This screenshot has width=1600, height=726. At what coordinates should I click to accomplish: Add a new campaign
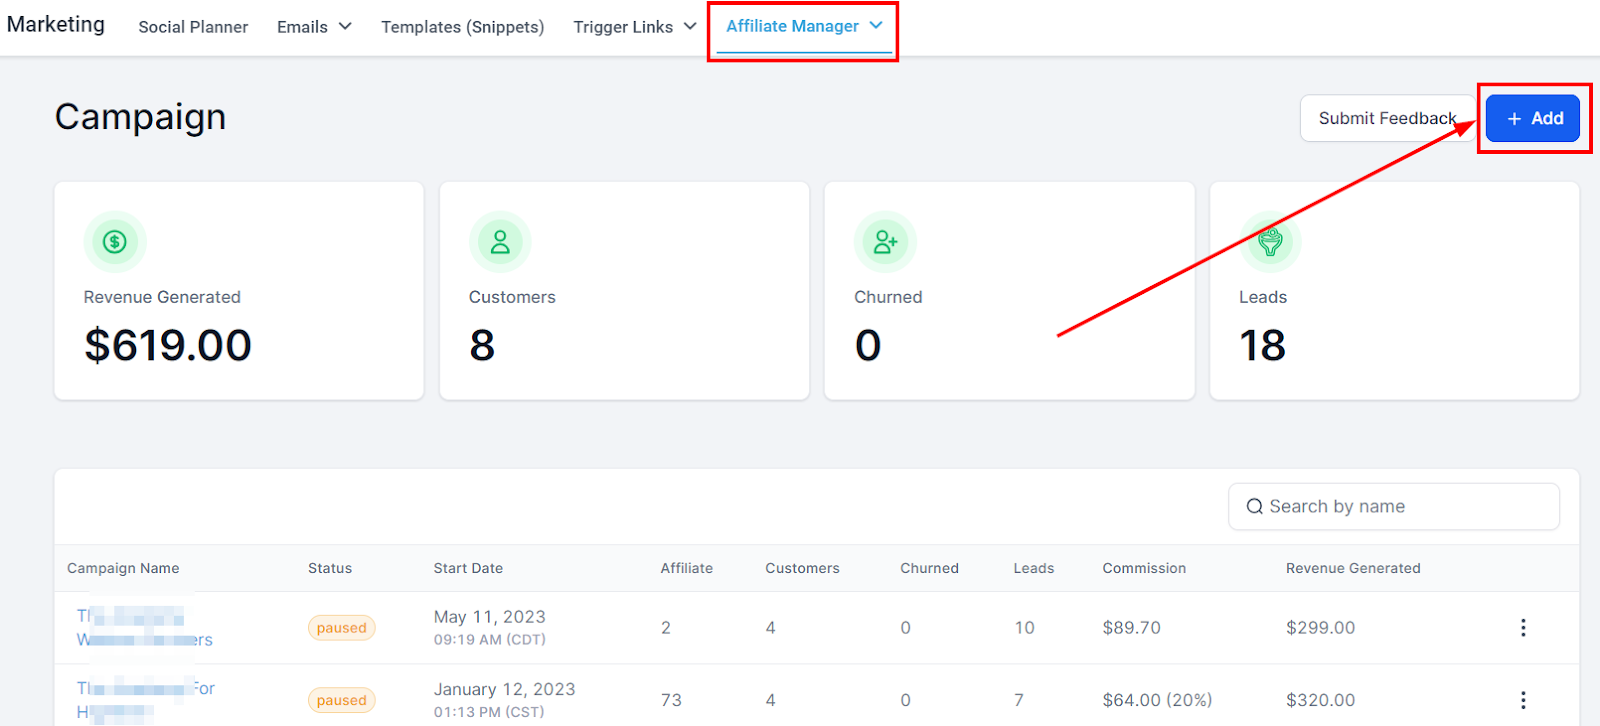click(x=1533, y=118)
